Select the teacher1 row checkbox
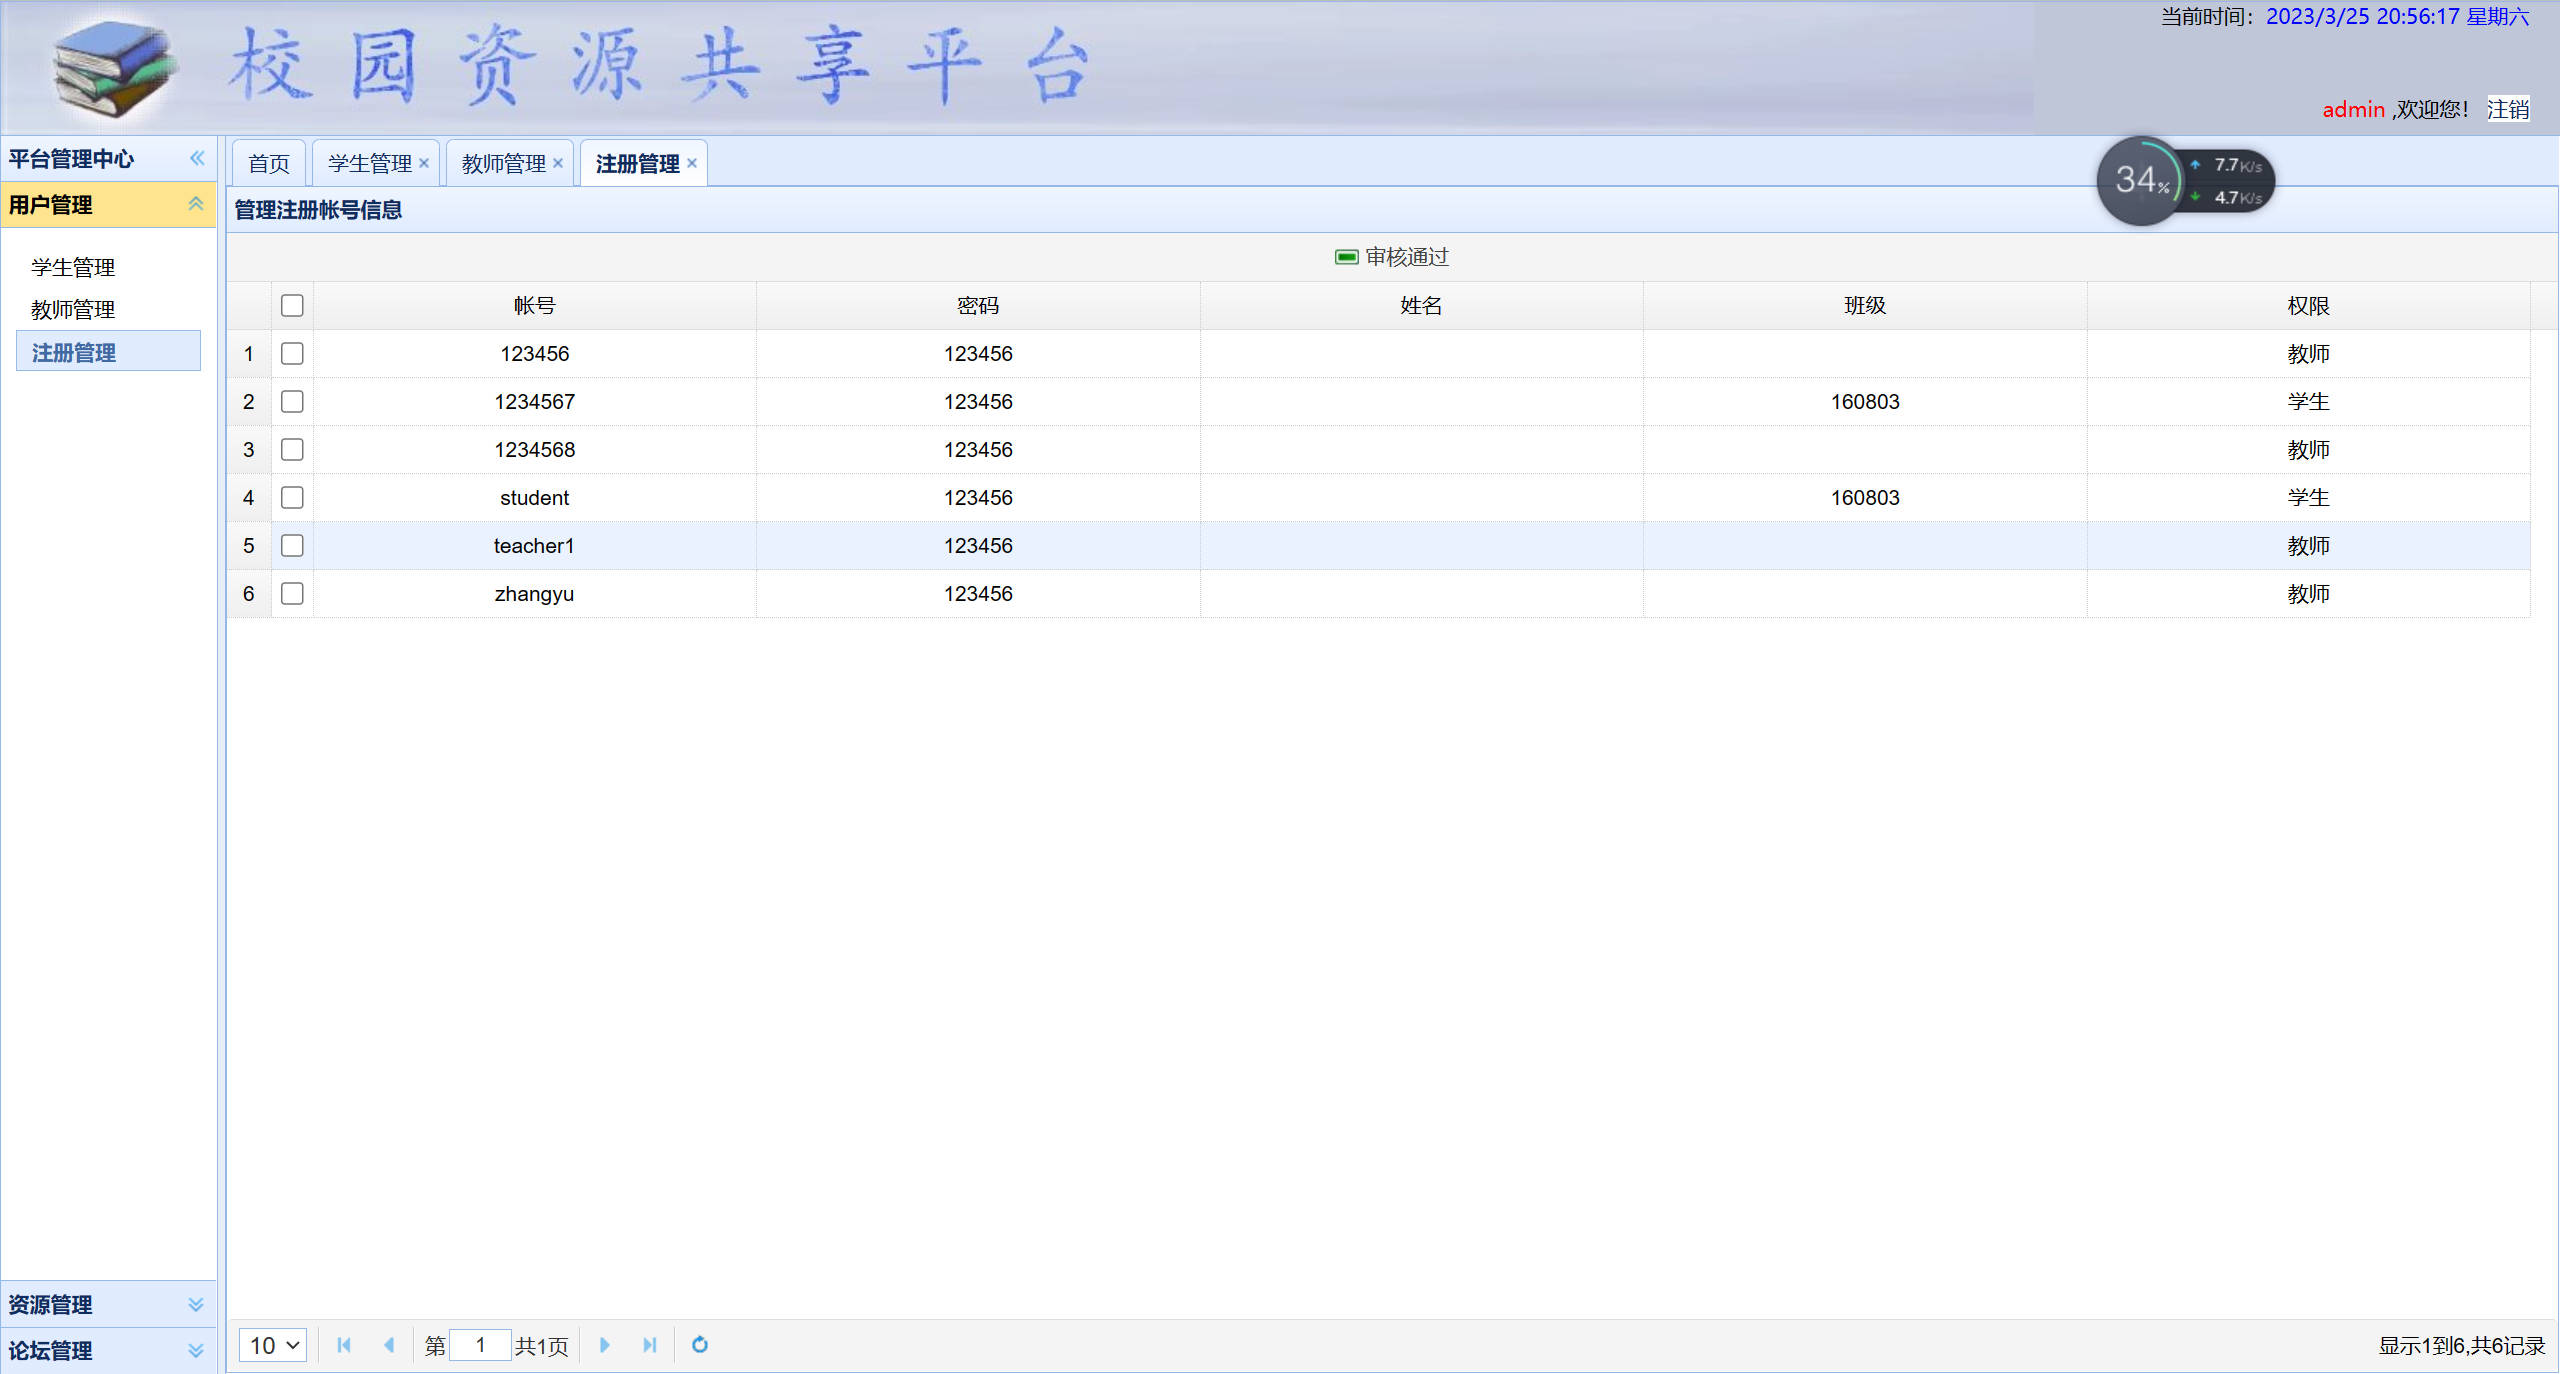This screenshot has width=2560, height=1374. [292, 545]
